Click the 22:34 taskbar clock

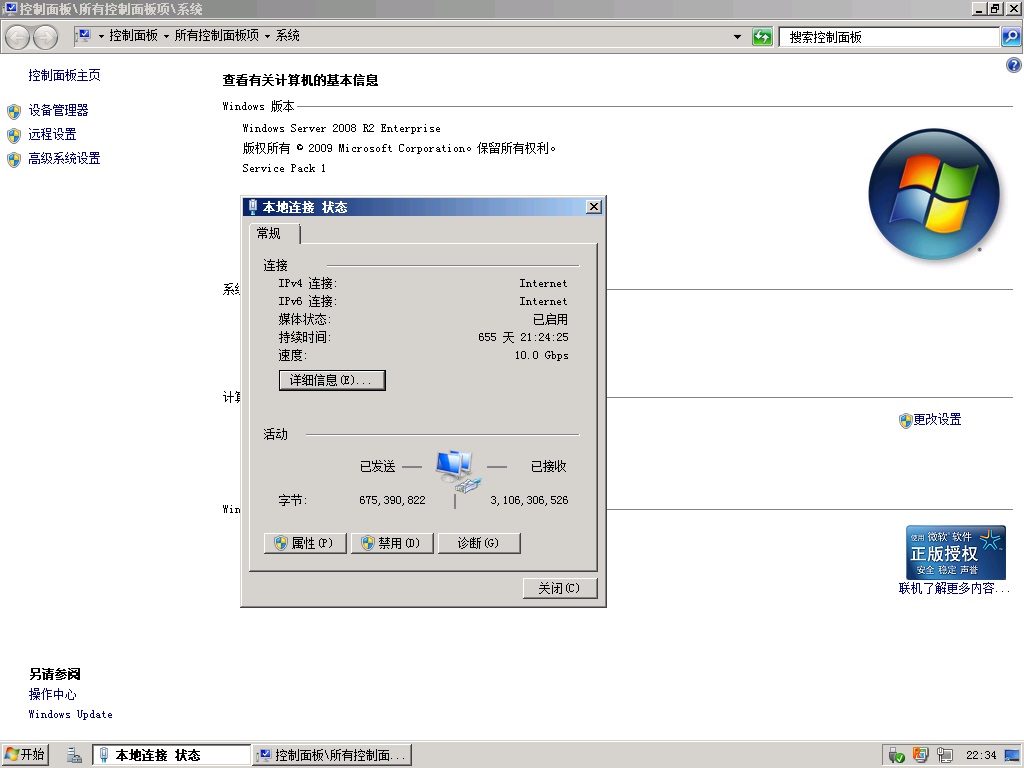[x=981, y=756]
